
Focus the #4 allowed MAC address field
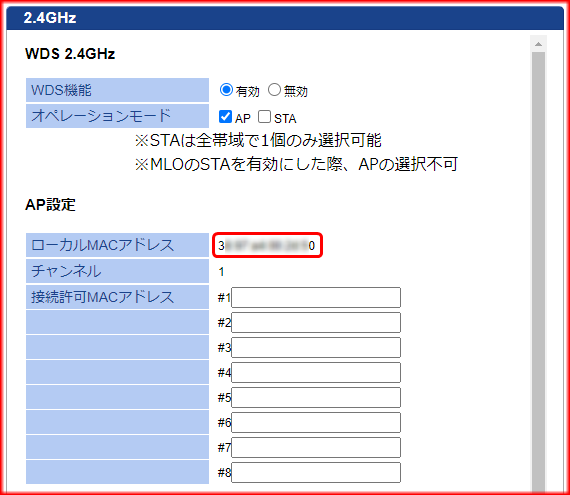click(316, 372)
